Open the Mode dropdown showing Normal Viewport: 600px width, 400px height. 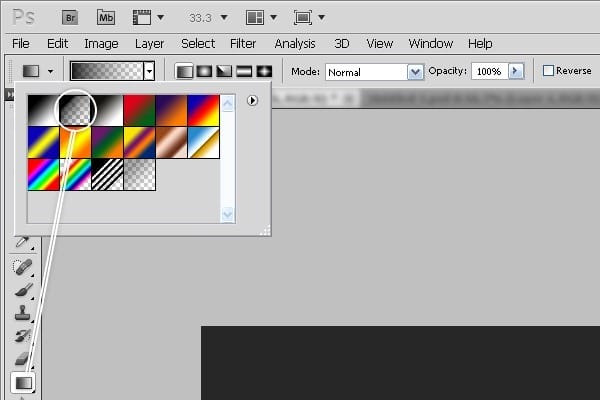pos(375,72)
